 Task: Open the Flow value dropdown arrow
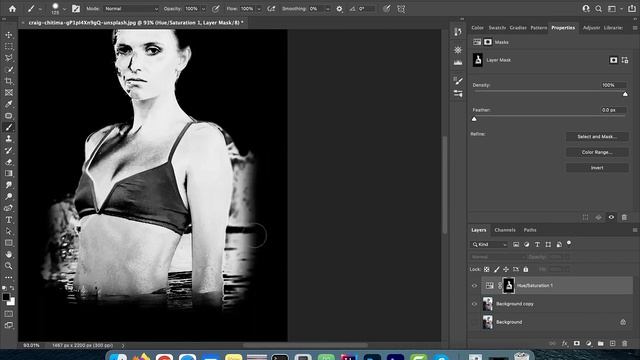tap(258, 9)
